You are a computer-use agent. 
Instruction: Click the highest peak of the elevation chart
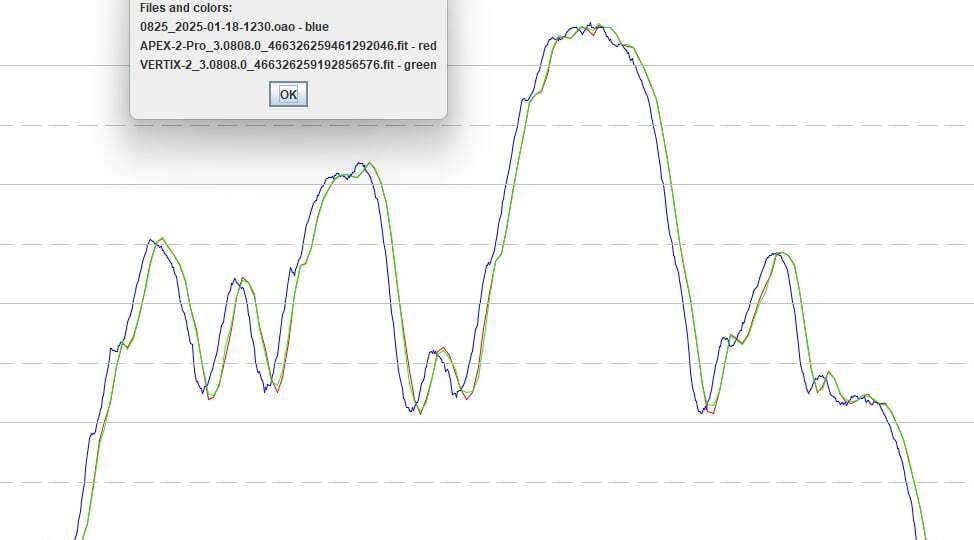point(590,26)
